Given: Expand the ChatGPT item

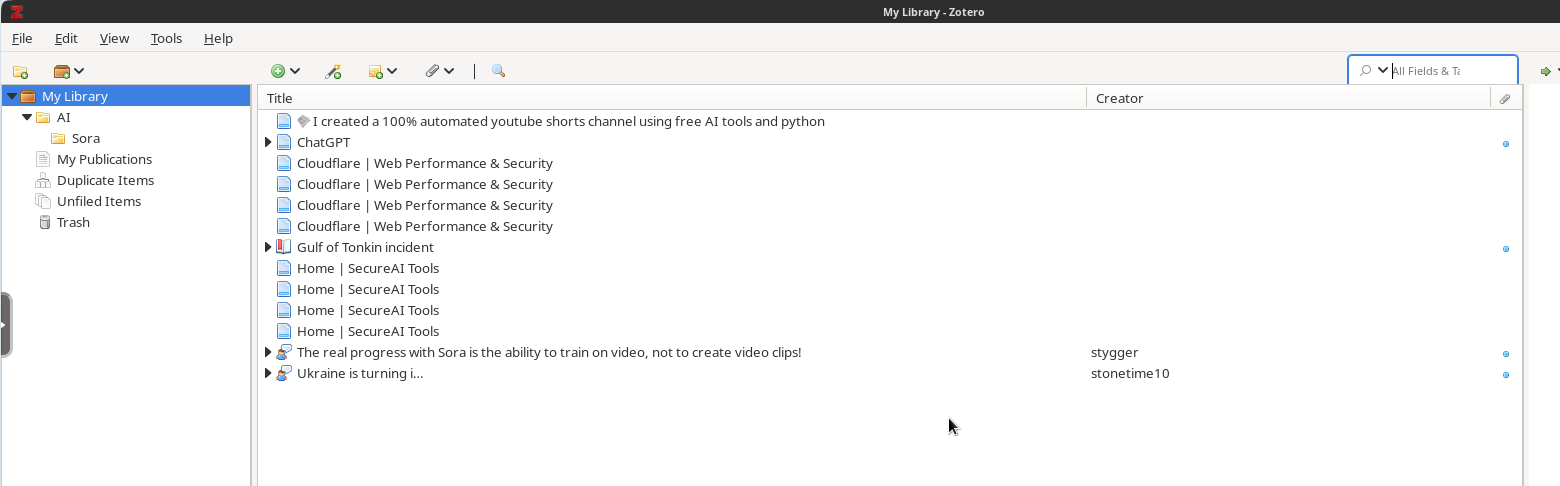Looking at the screenshot, I should tap(268, 142).
